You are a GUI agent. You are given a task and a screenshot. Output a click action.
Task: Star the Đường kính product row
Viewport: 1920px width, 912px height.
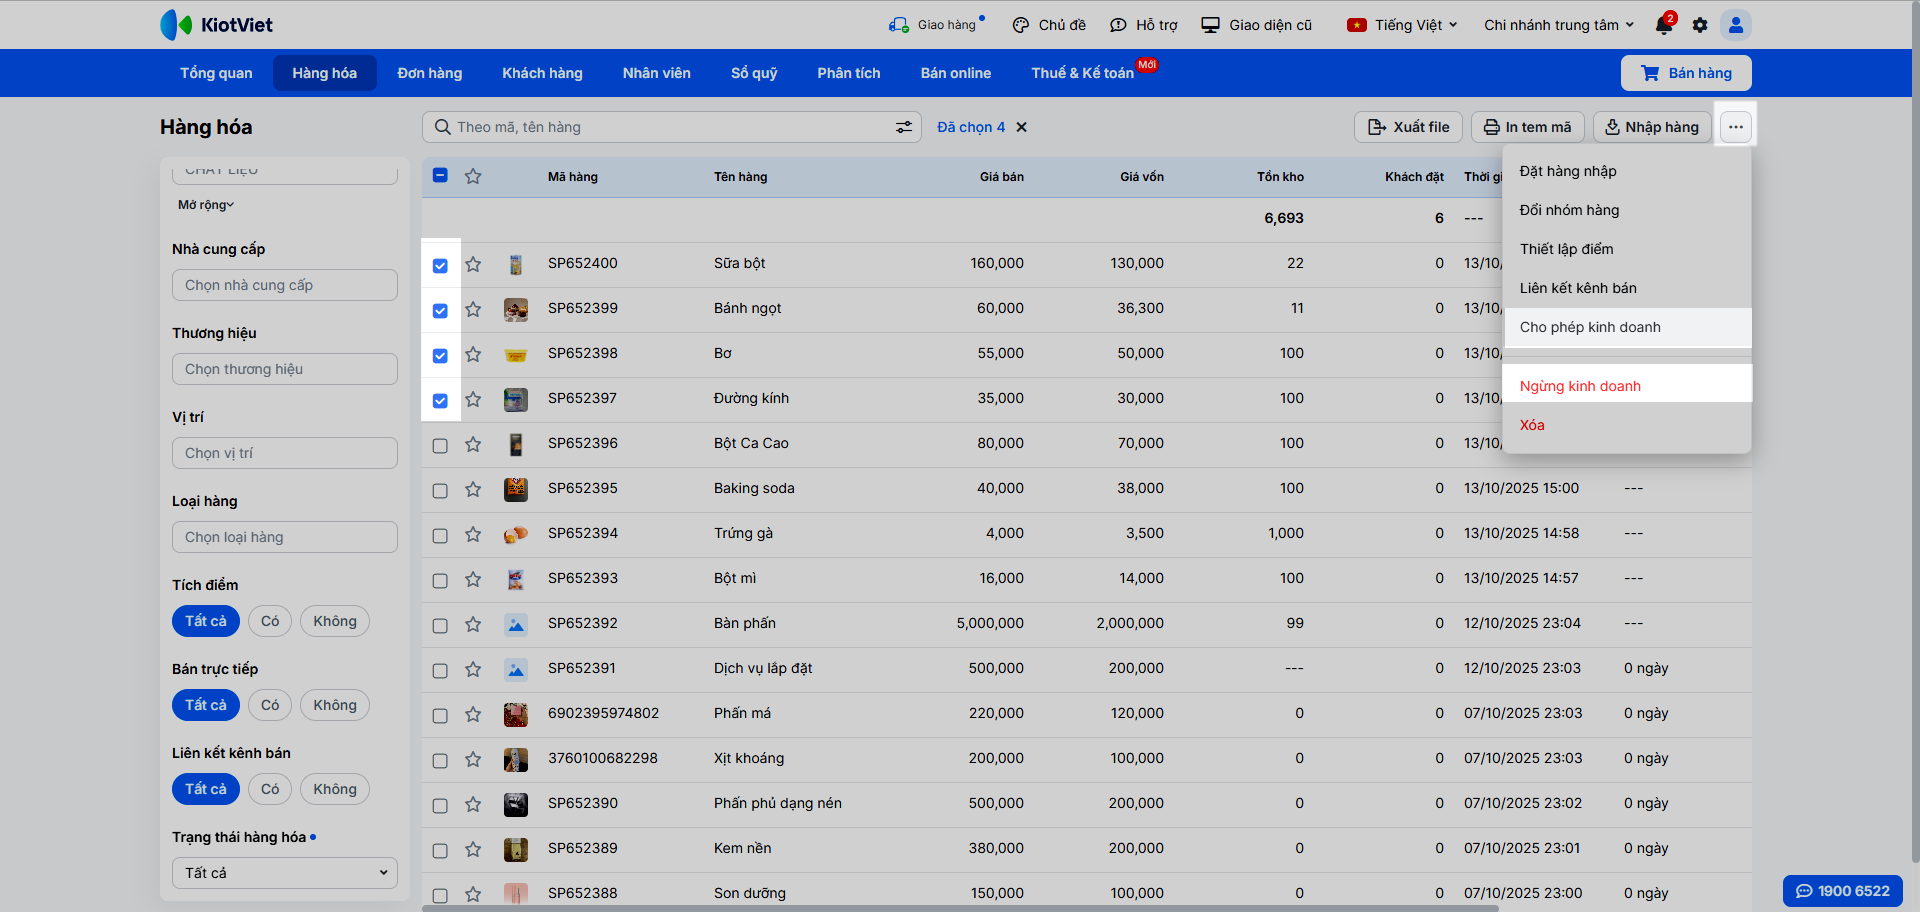point(473,400)
